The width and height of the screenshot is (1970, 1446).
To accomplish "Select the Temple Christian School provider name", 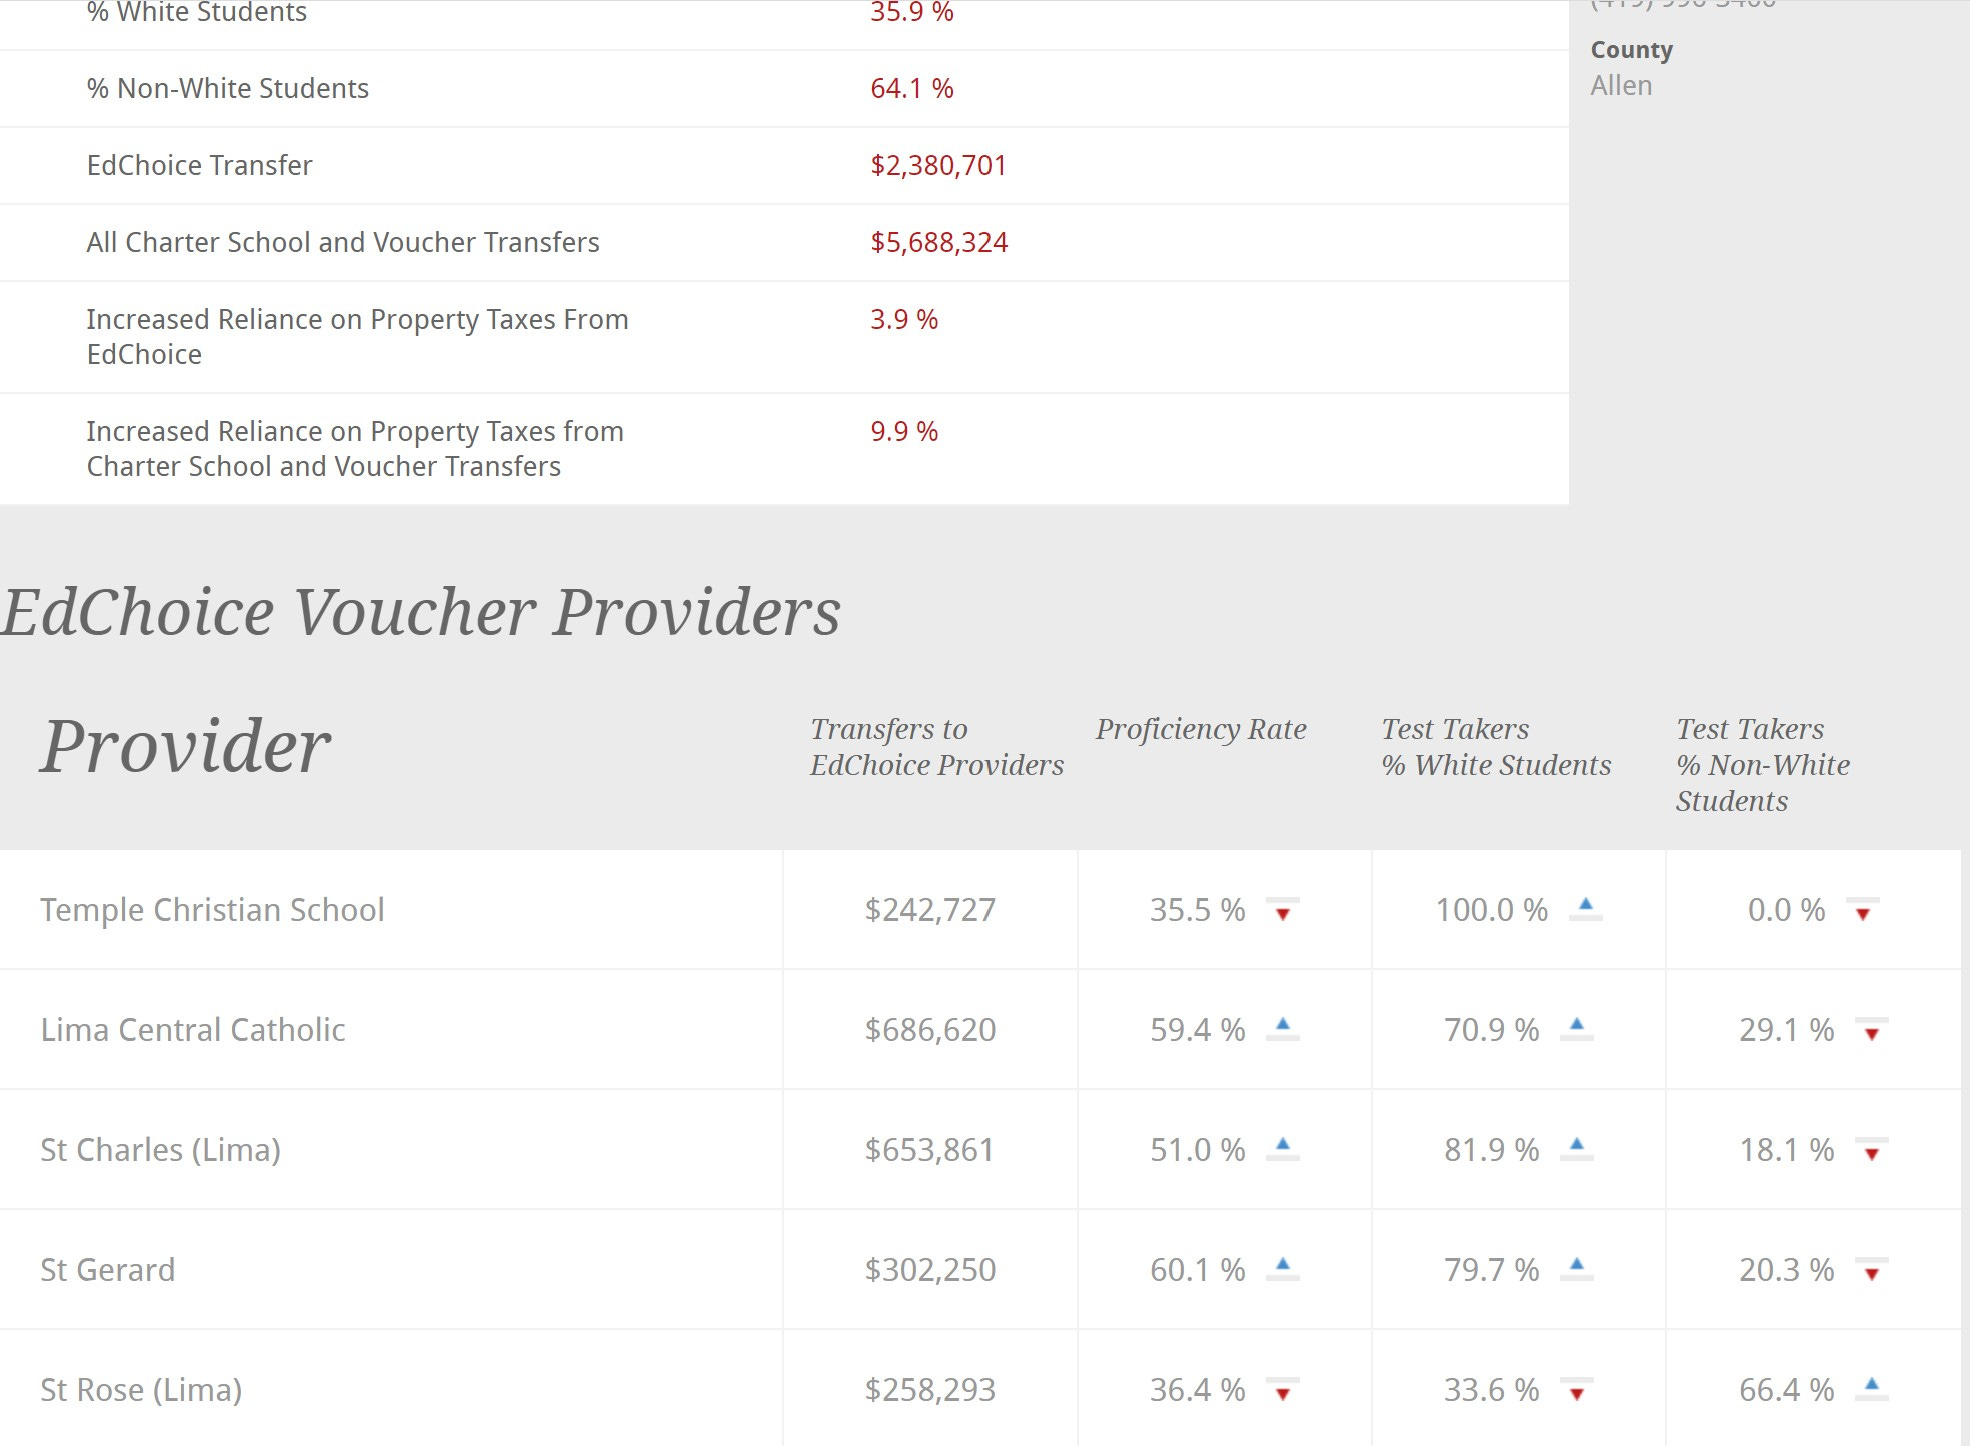I will pyautogui.click(x=212, y=910).
